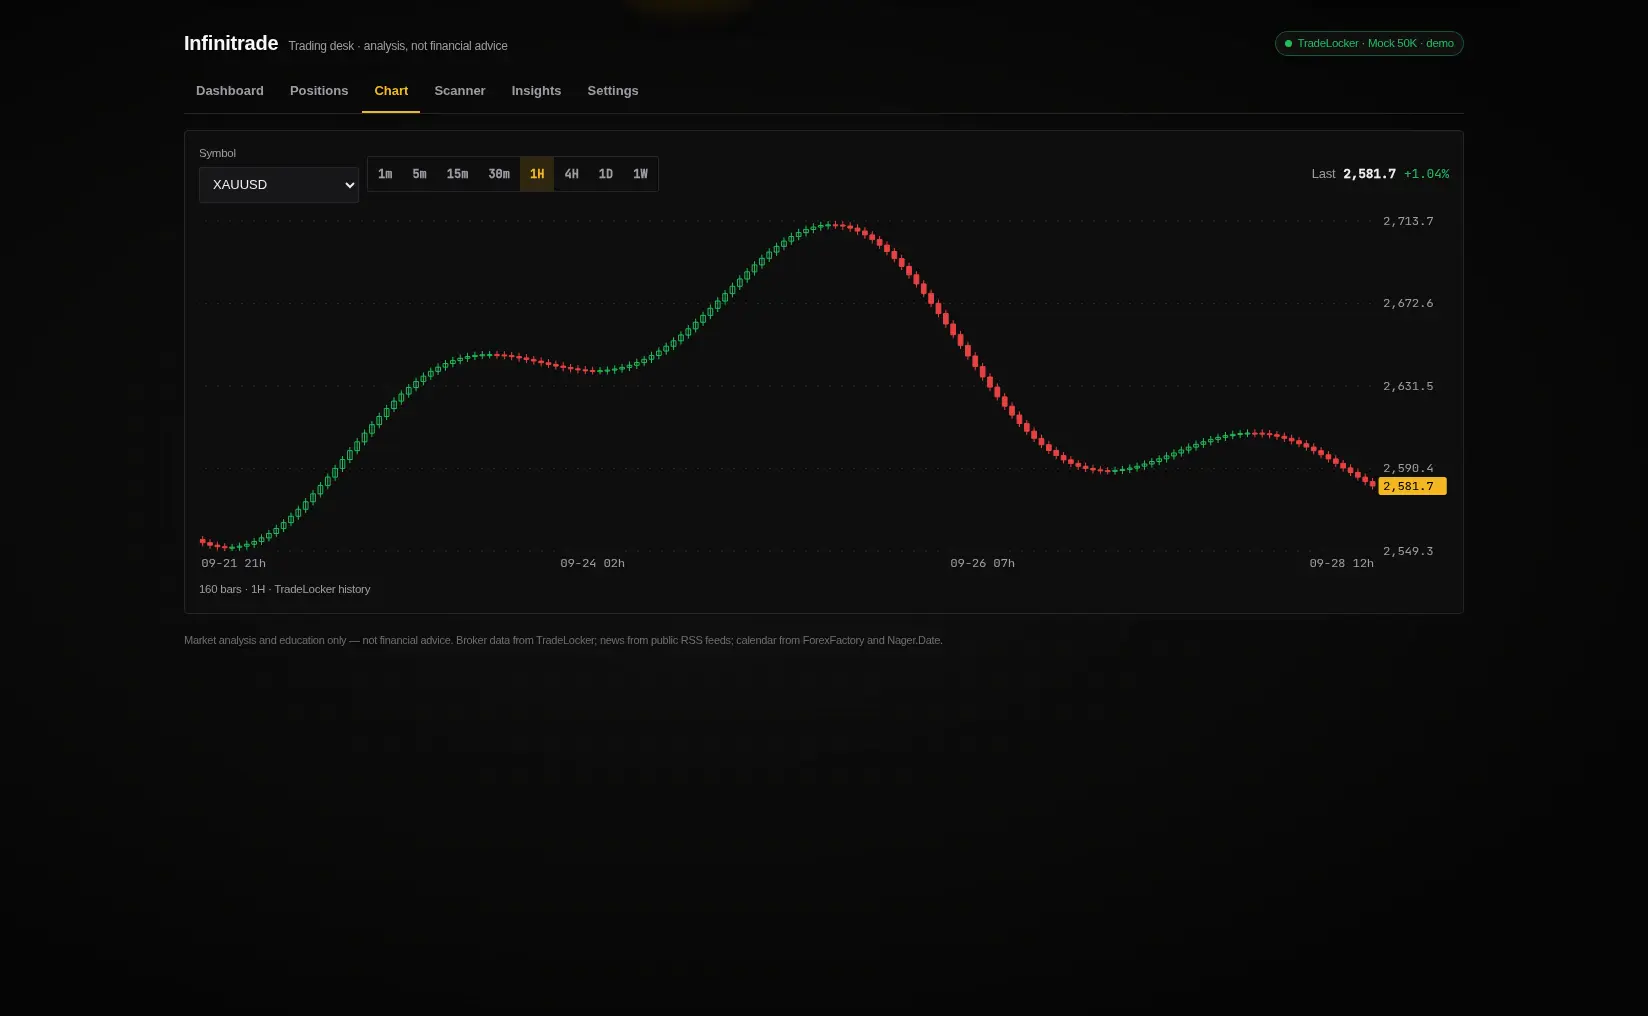Choose the 30m timeframe

tap(499, 174)
